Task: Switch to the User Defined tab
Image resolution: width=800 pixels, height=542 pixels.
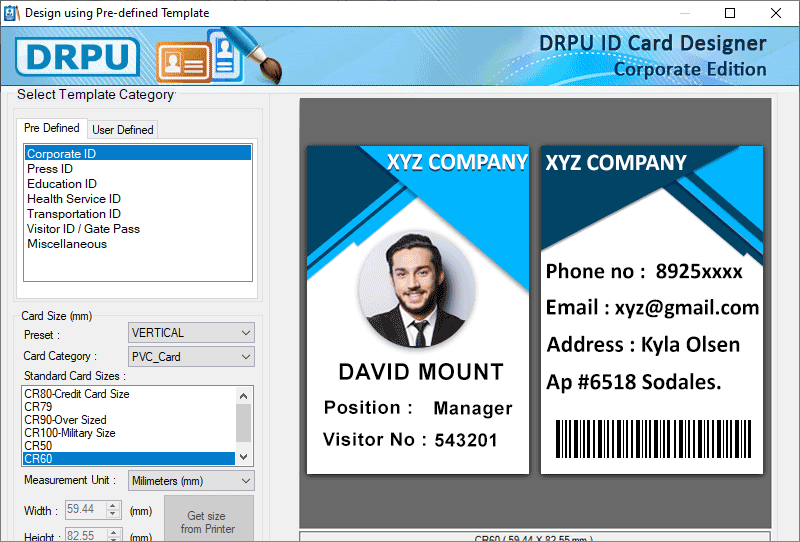Action: pos(122,130)
